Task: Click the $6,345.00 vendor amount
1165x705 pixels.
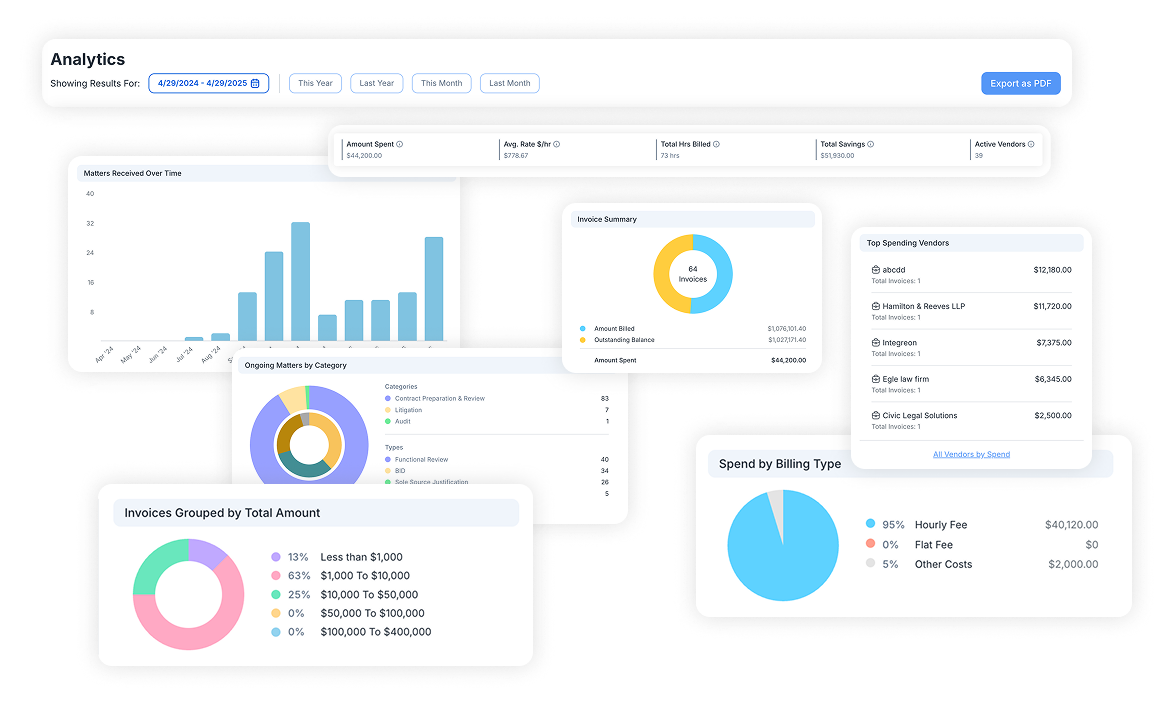Action: click(x=1053, y=379)
